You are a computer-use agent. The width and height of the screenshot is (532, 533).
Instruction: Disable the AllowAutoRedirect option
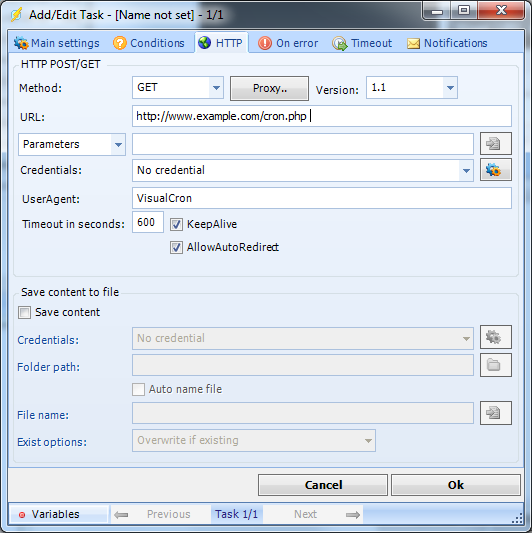coord(176,247)
